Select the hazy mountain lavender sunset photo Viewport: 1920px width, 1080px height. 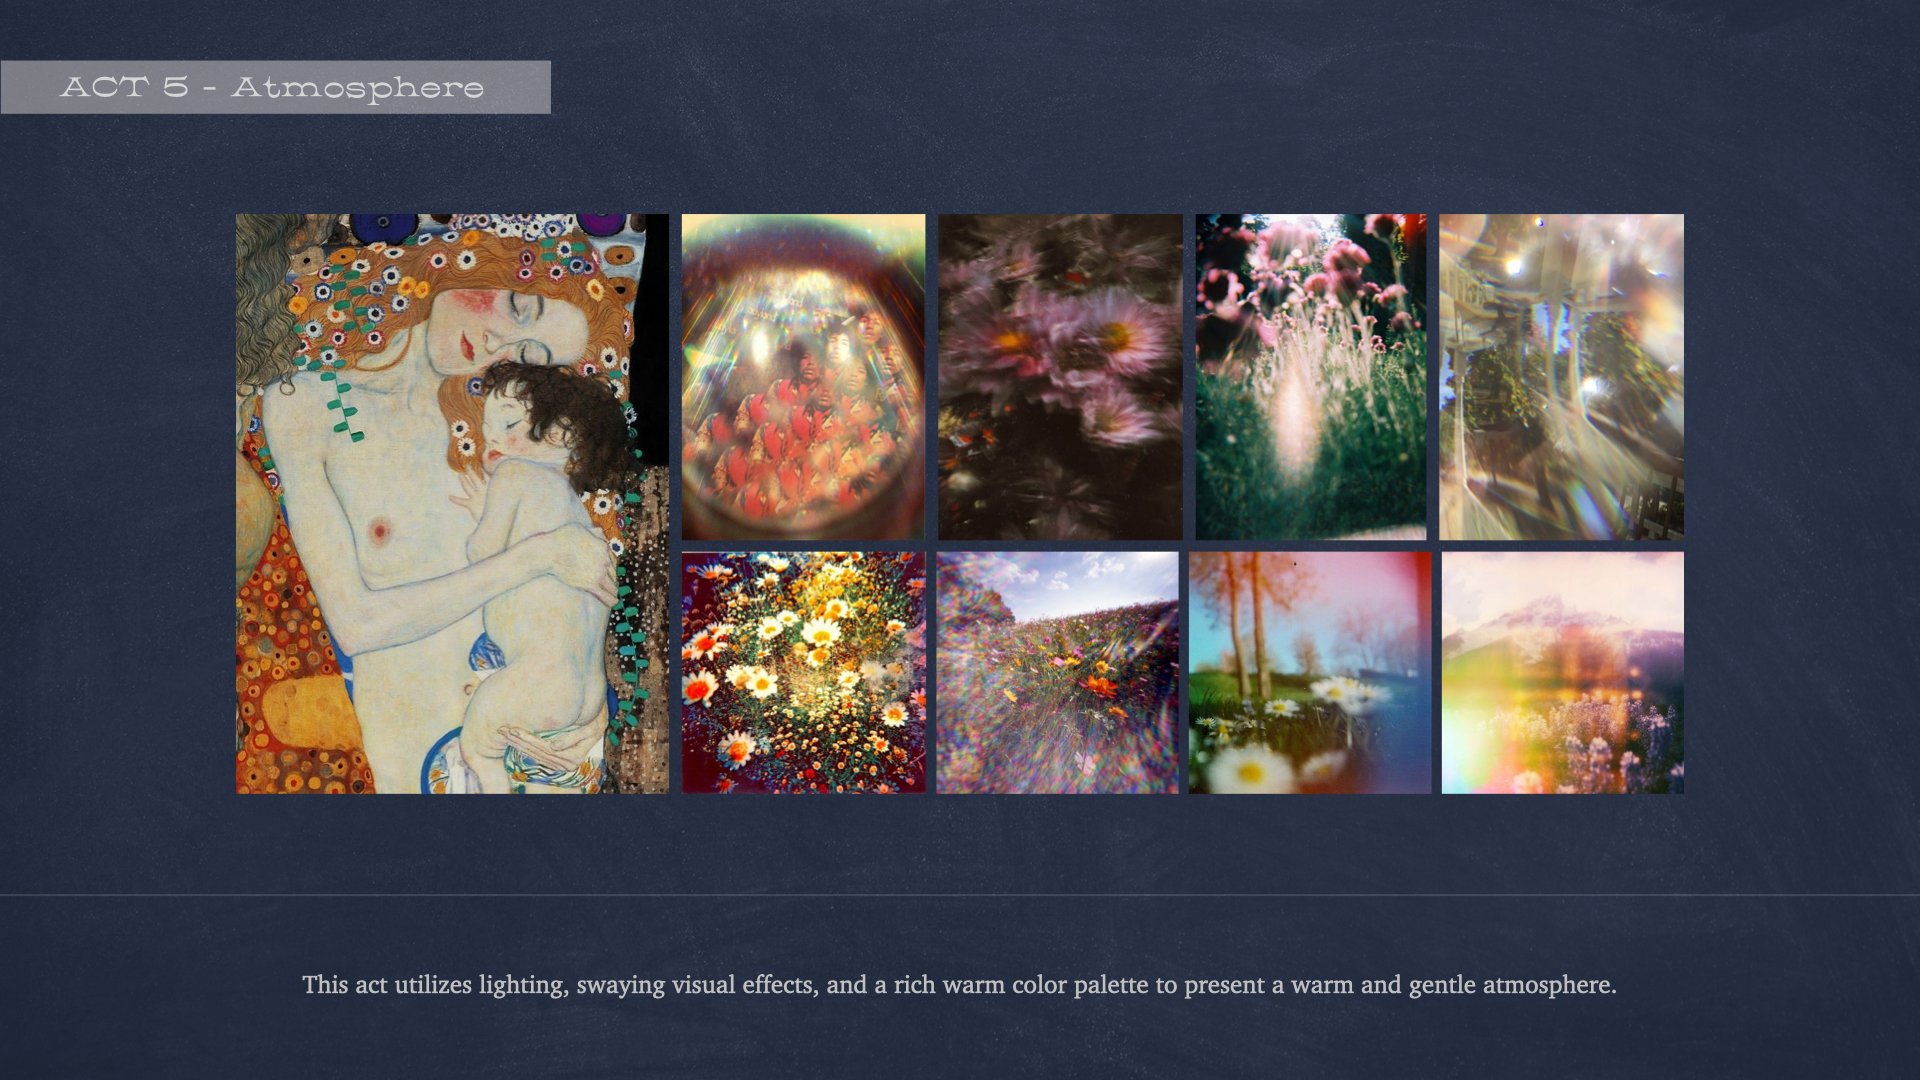[1563, 673]
